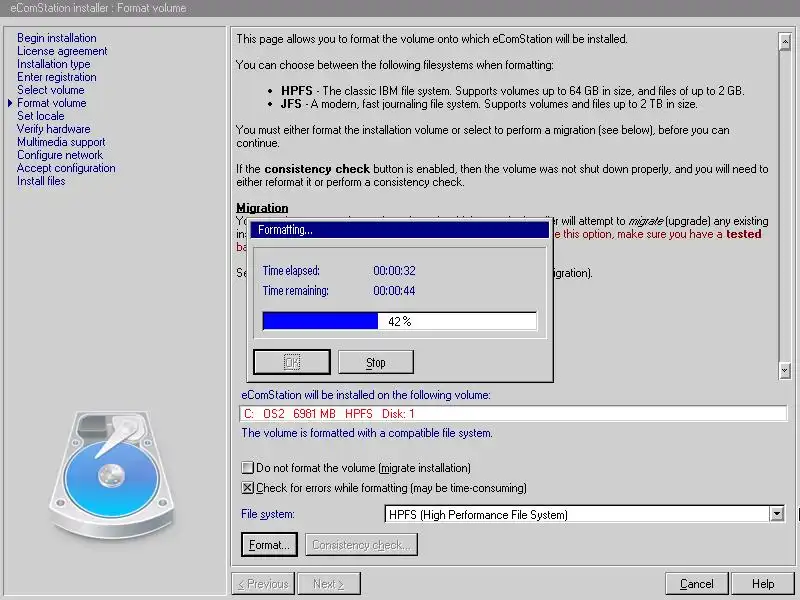Viewport: 800px width, 600px height.
Task: Click the File system label
Action: coord(268,514)
